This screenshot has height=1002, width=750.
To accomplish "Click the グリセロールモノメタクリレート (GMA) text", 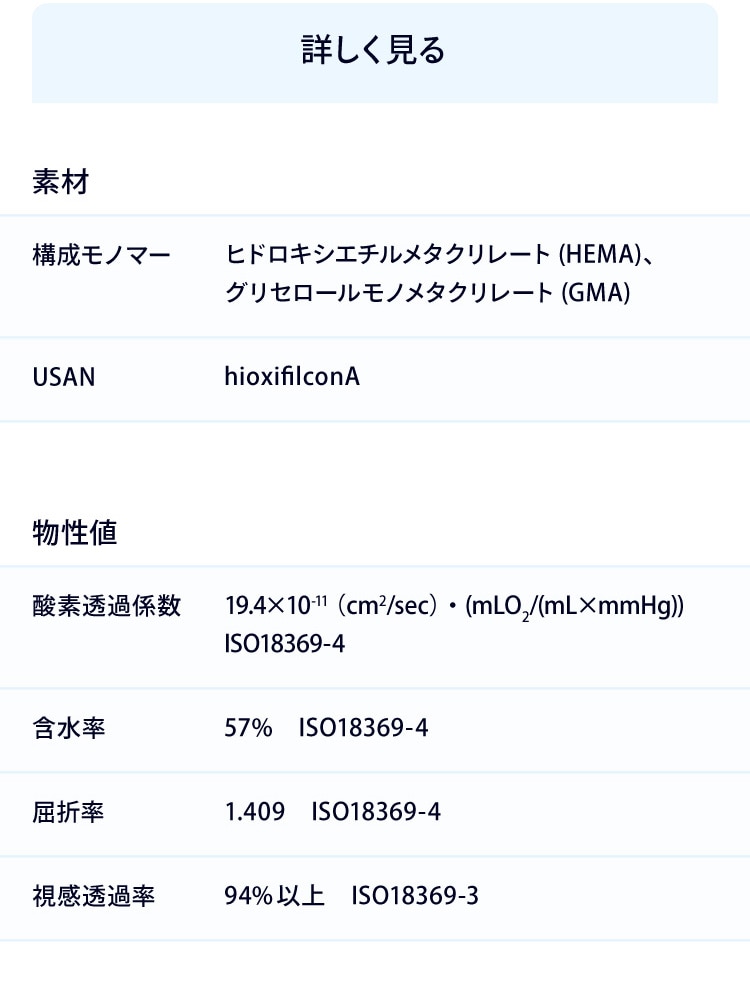I will click(427, 293).
